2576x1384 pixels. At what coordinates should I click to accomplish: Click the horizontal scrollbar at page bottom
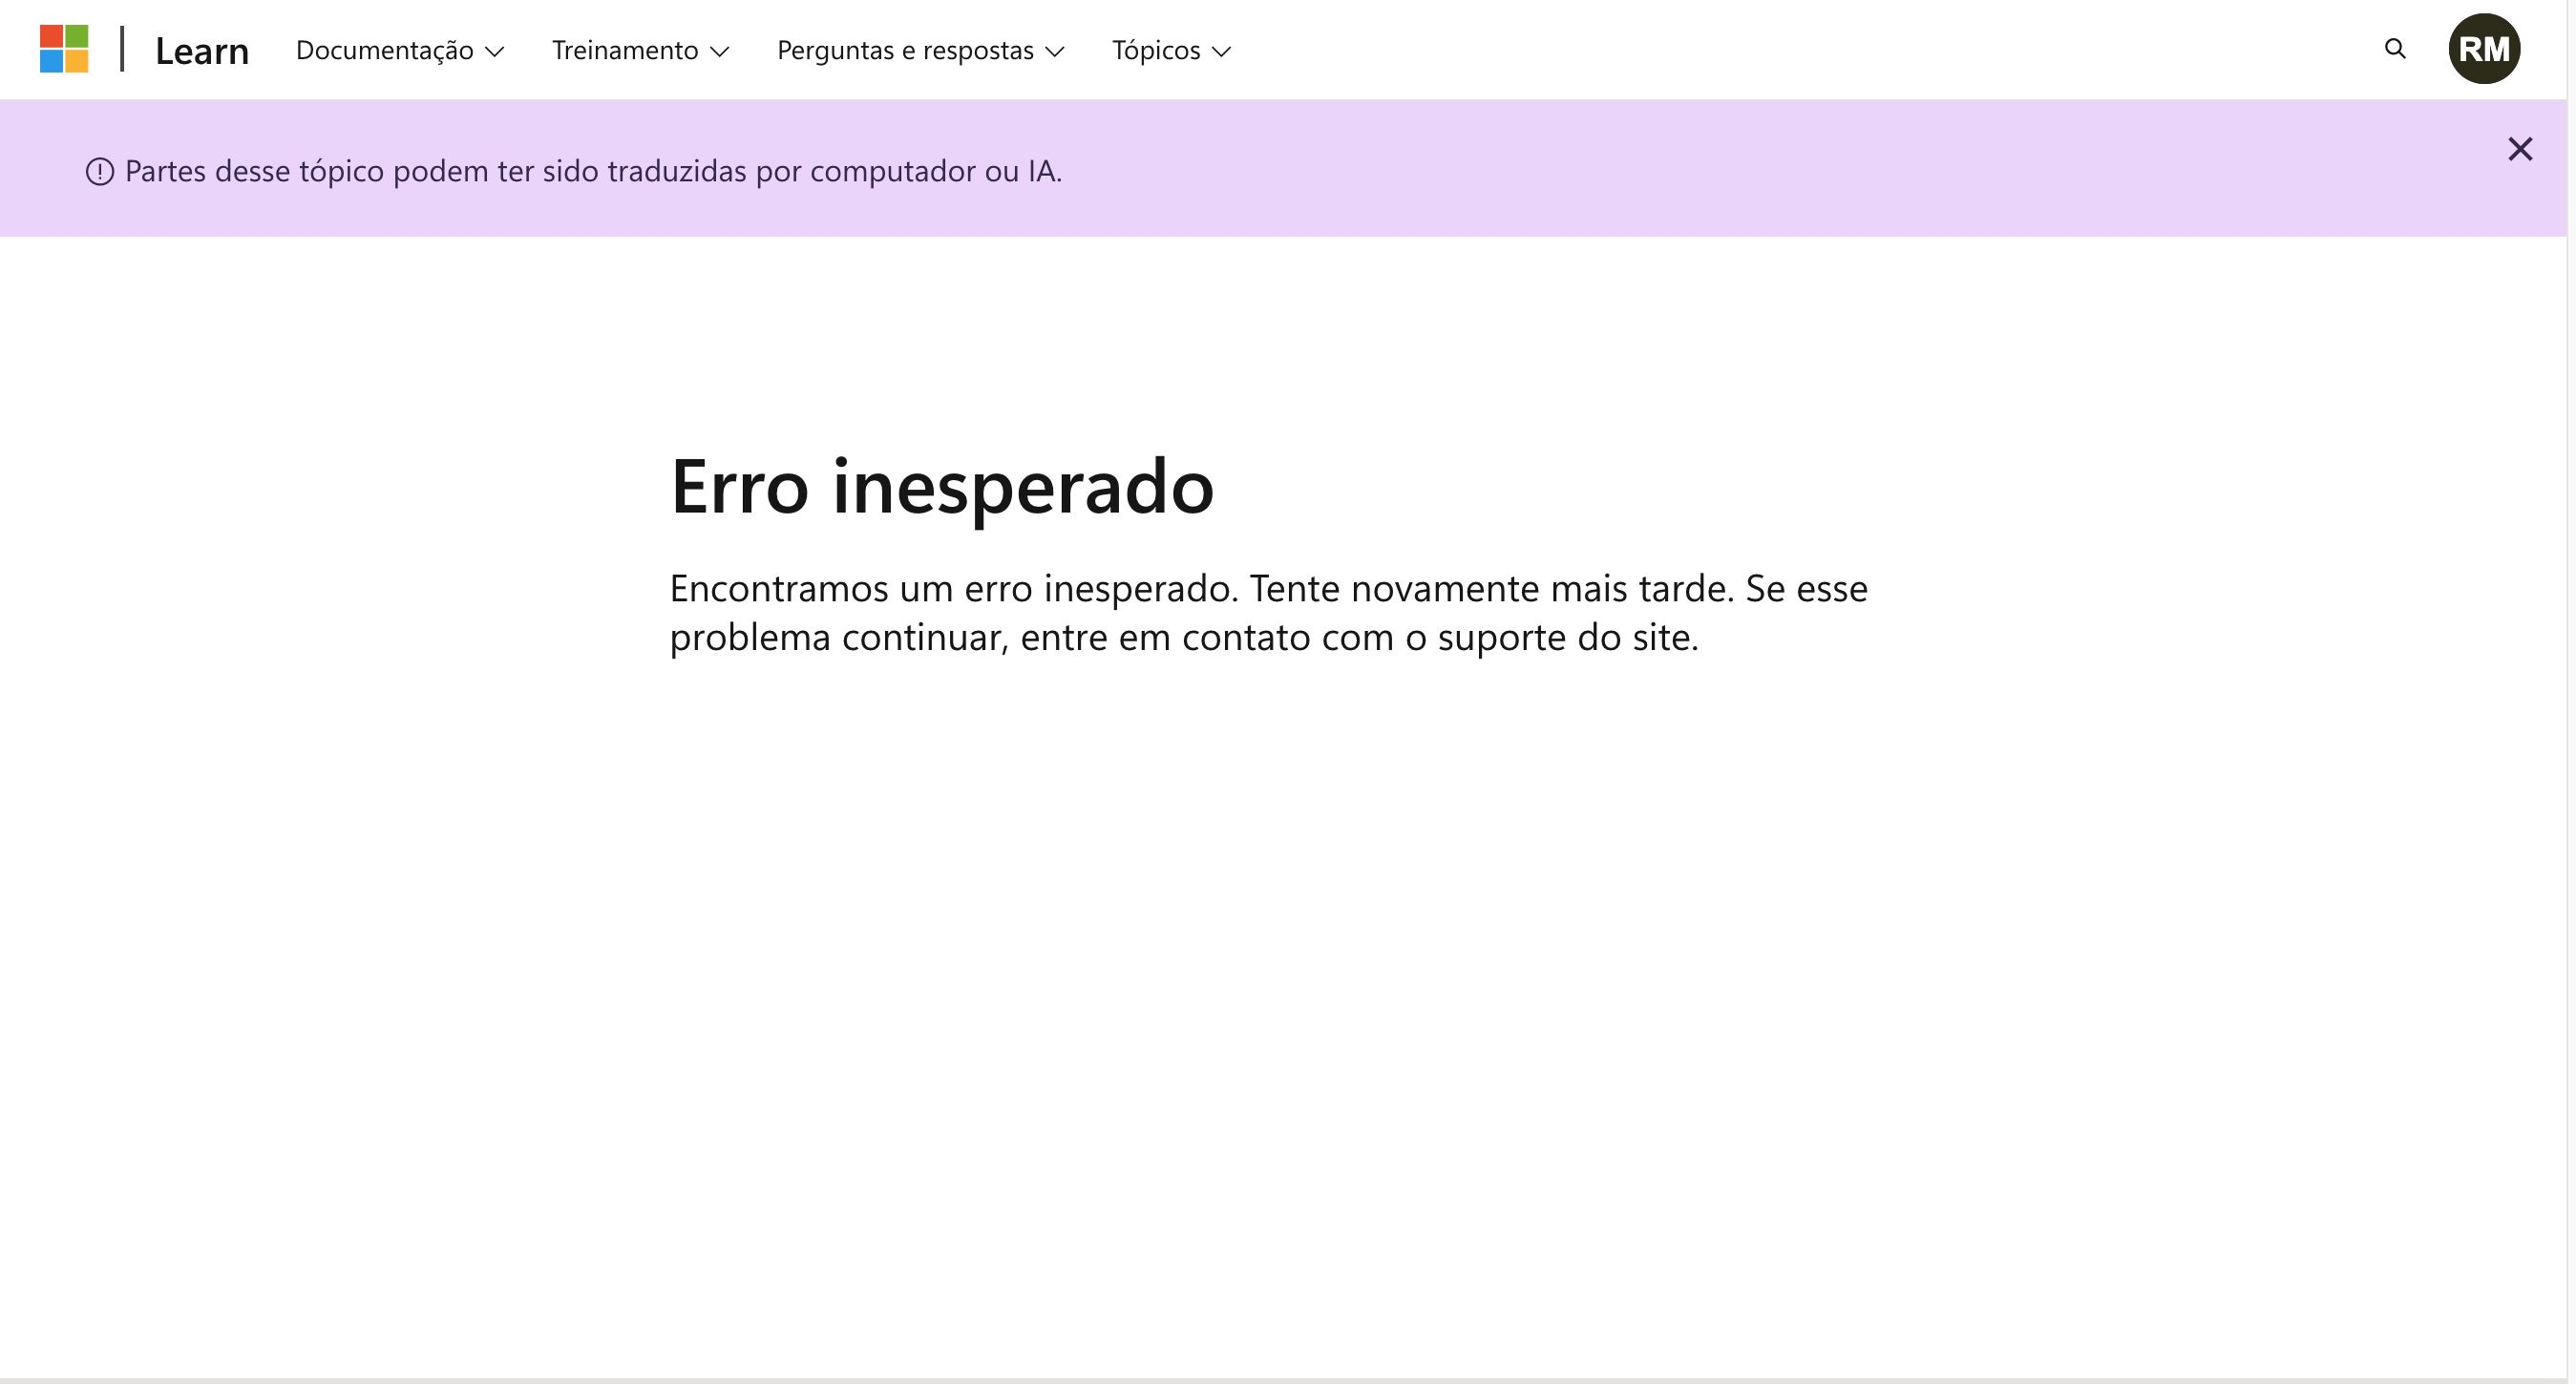(x=1280, y=1380)
